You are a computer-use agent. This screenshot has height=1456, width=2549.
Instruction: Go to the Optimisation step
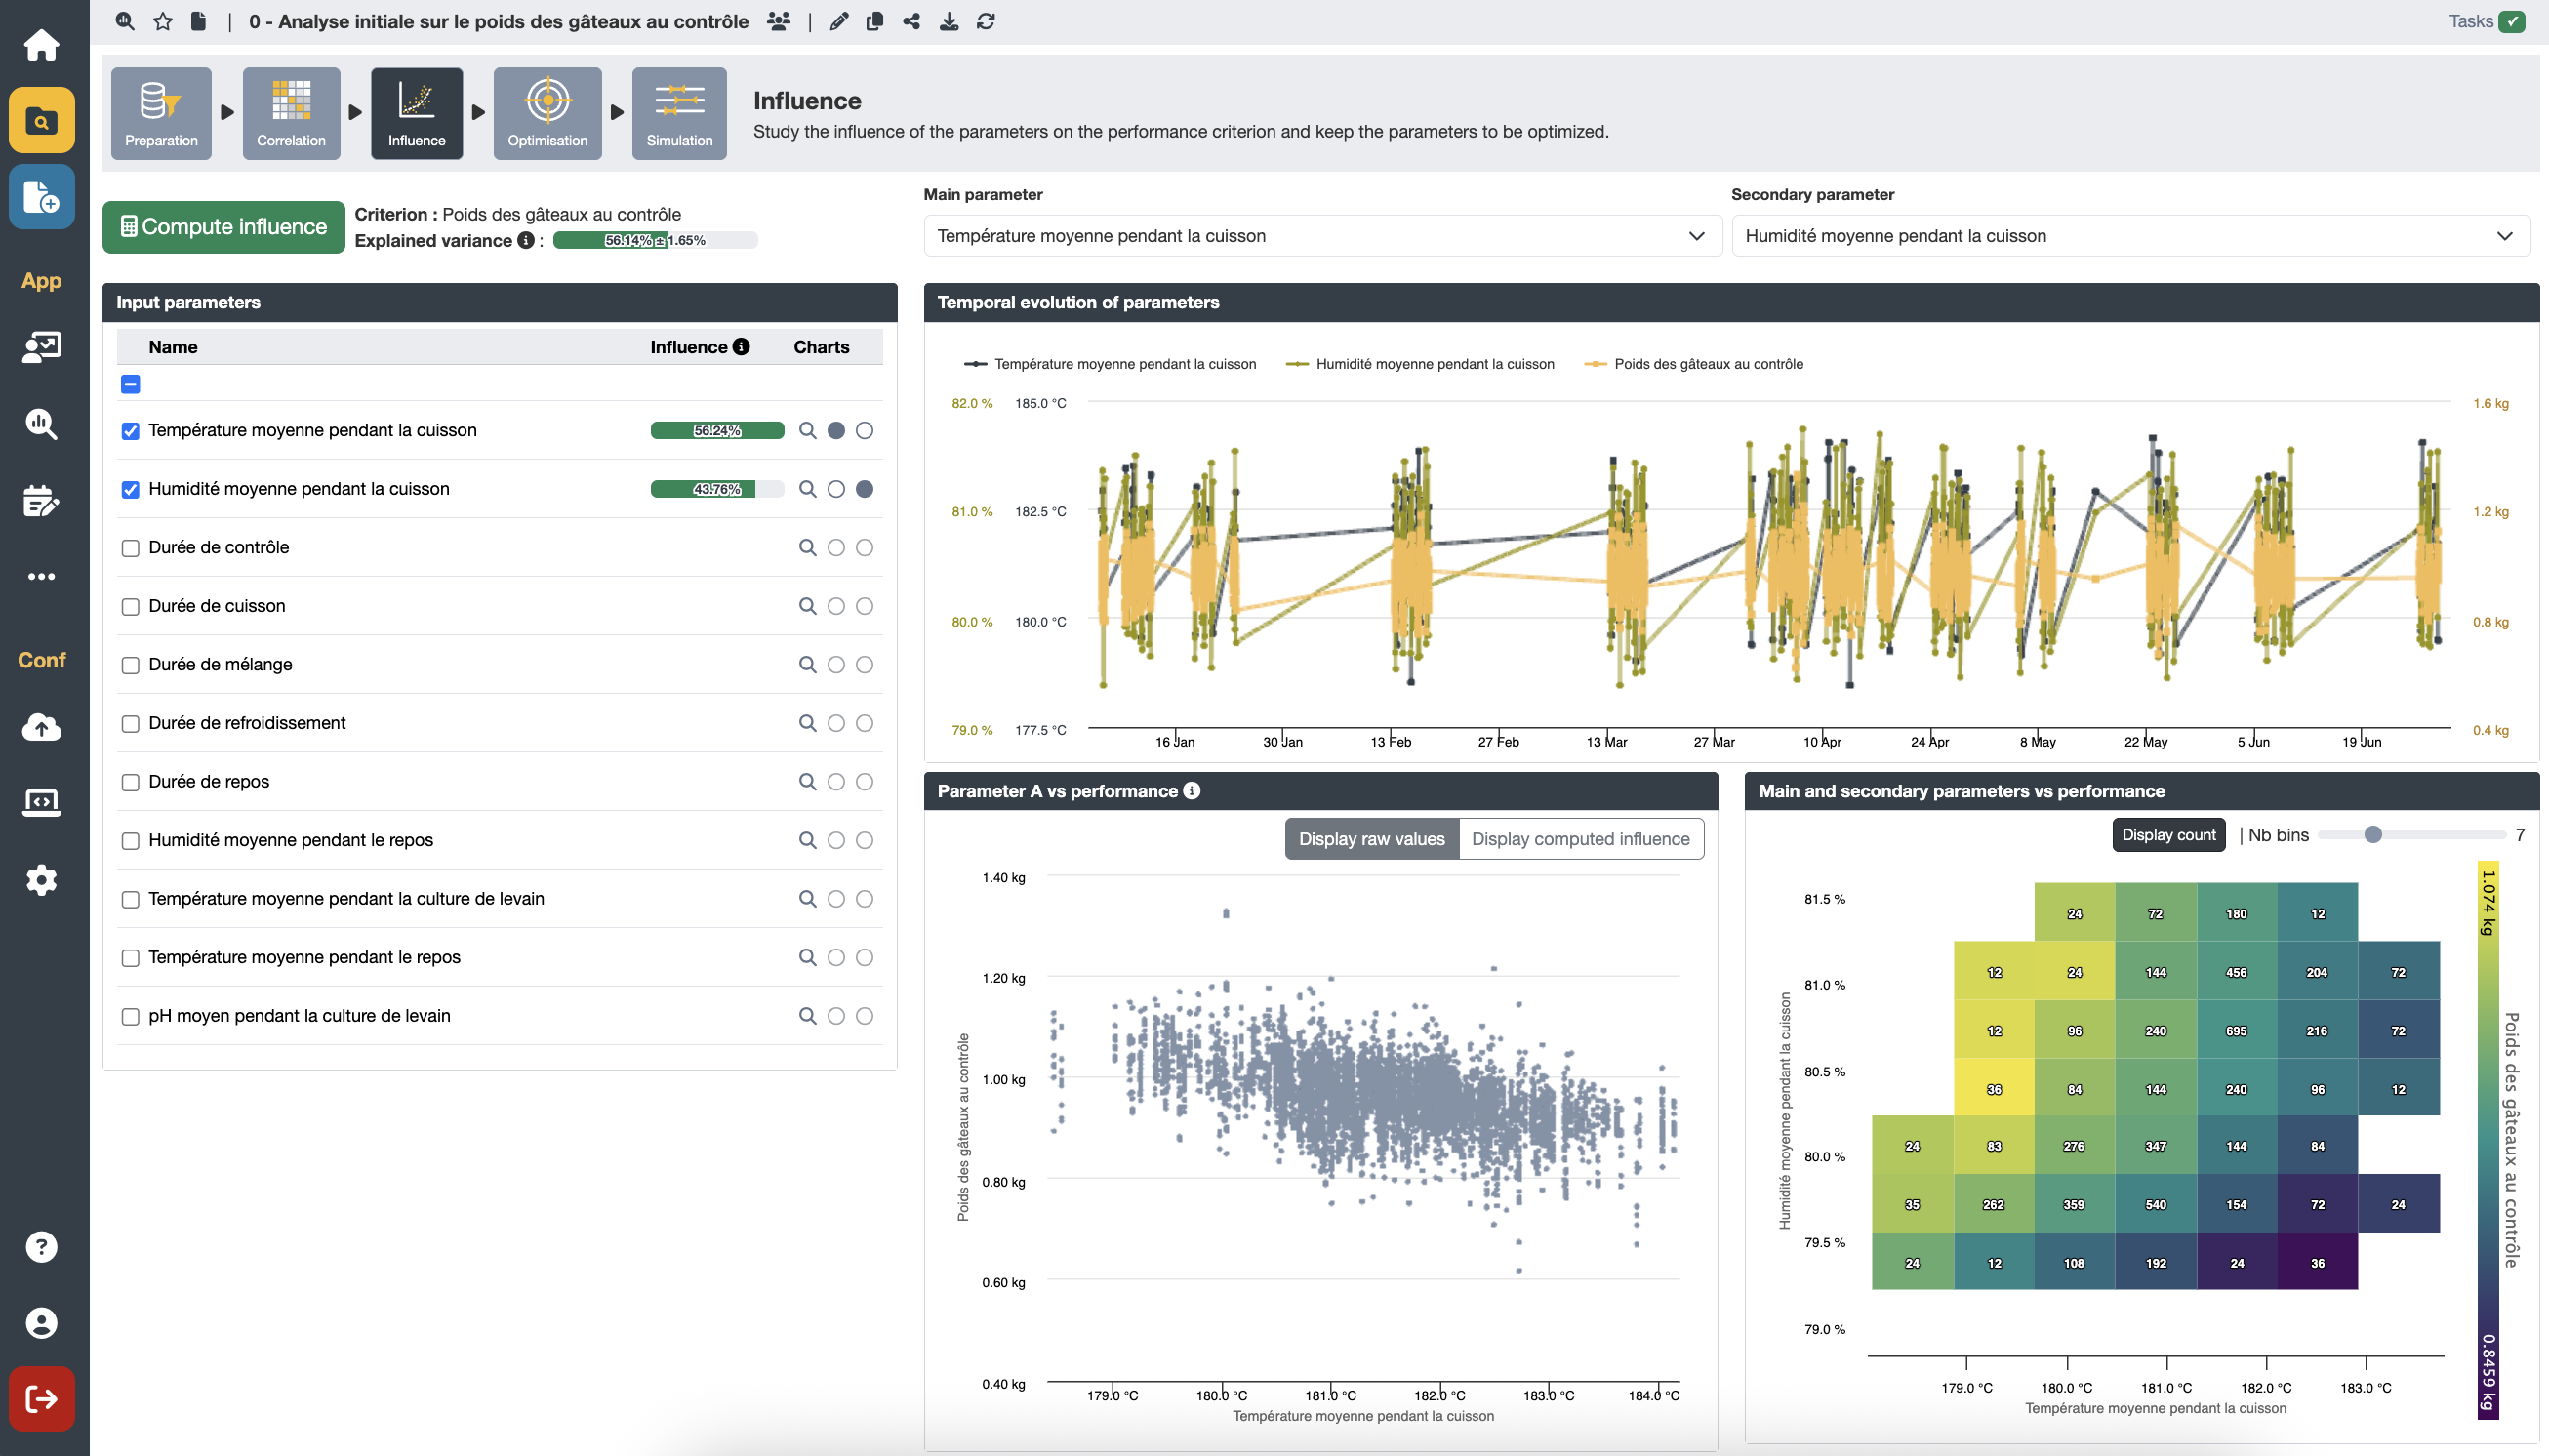[x=547, y=113]
